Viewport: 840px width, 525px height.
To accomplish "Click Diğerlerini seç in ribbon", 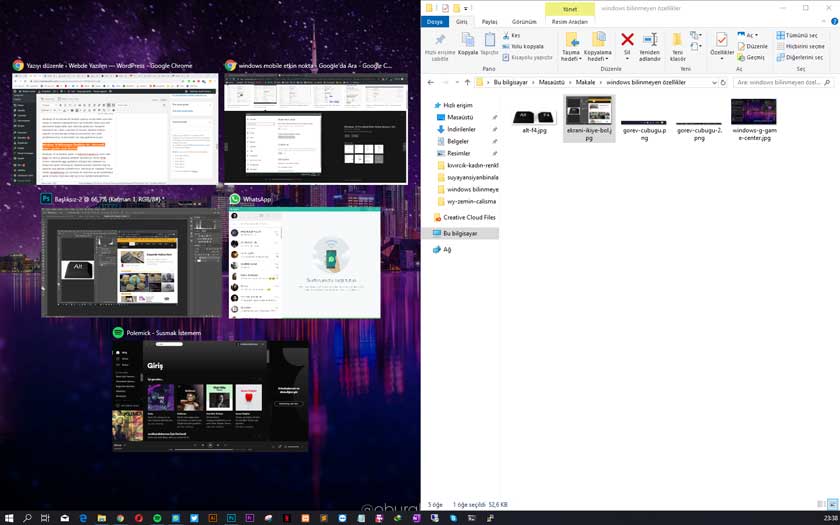I will click(x=799, y=57).
